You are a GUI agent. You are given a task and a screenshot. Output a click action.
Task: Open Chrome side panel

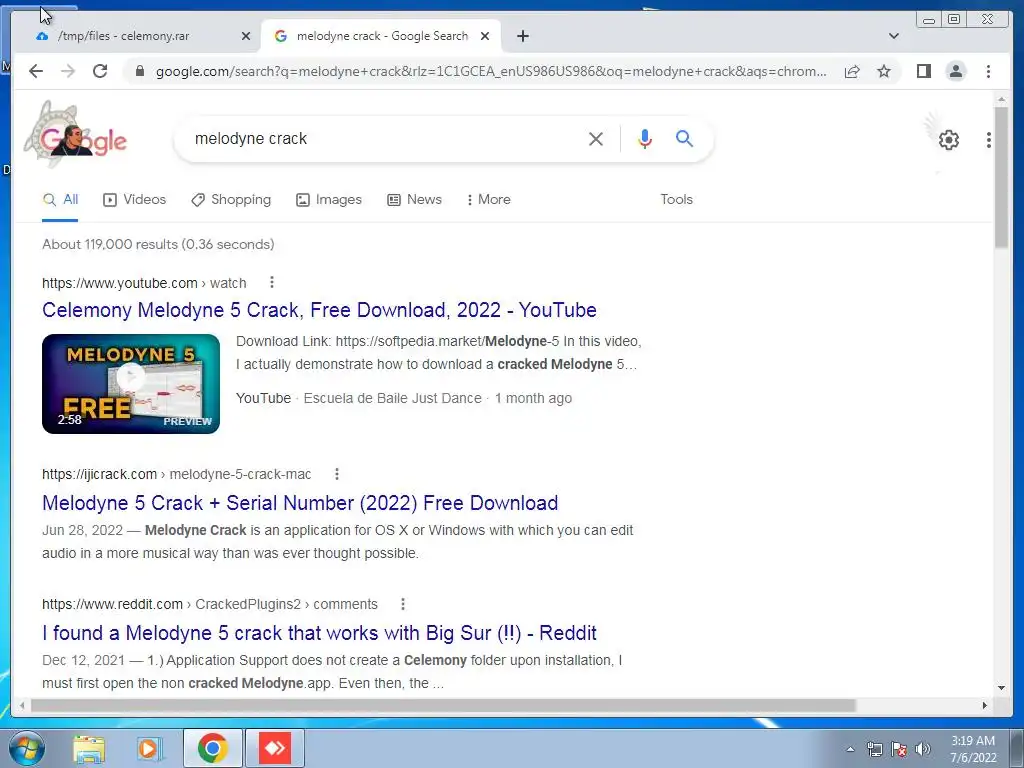pyautogui.click(x=923, y=71)
